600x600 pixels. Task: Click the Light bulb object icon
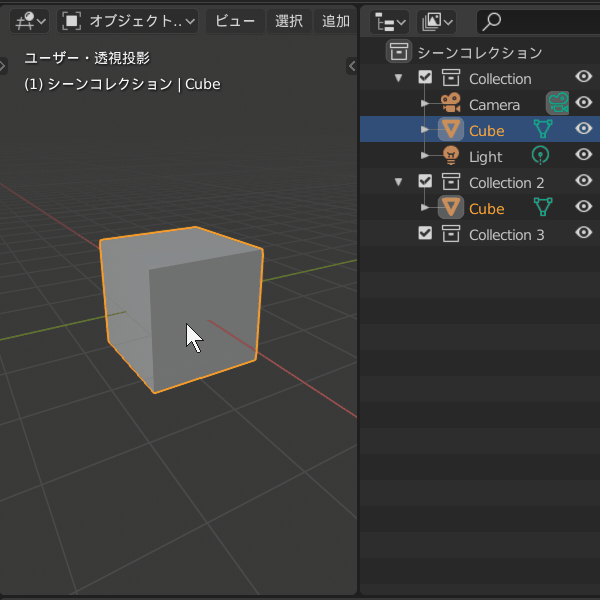pyautogui.click(x=451, y=155)
